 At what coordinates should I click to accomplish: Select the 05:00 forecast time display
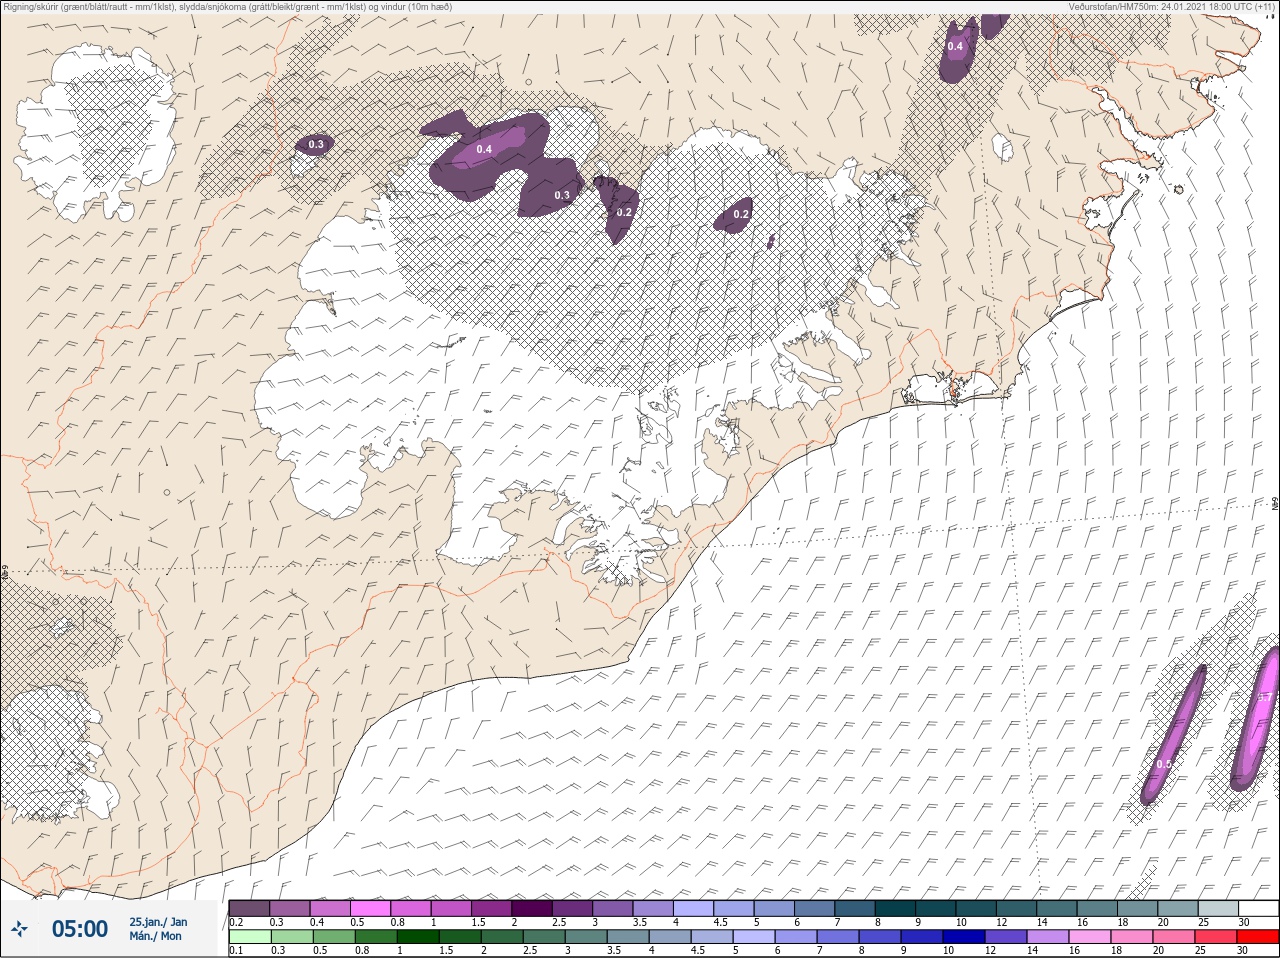[x=80, y=929]
